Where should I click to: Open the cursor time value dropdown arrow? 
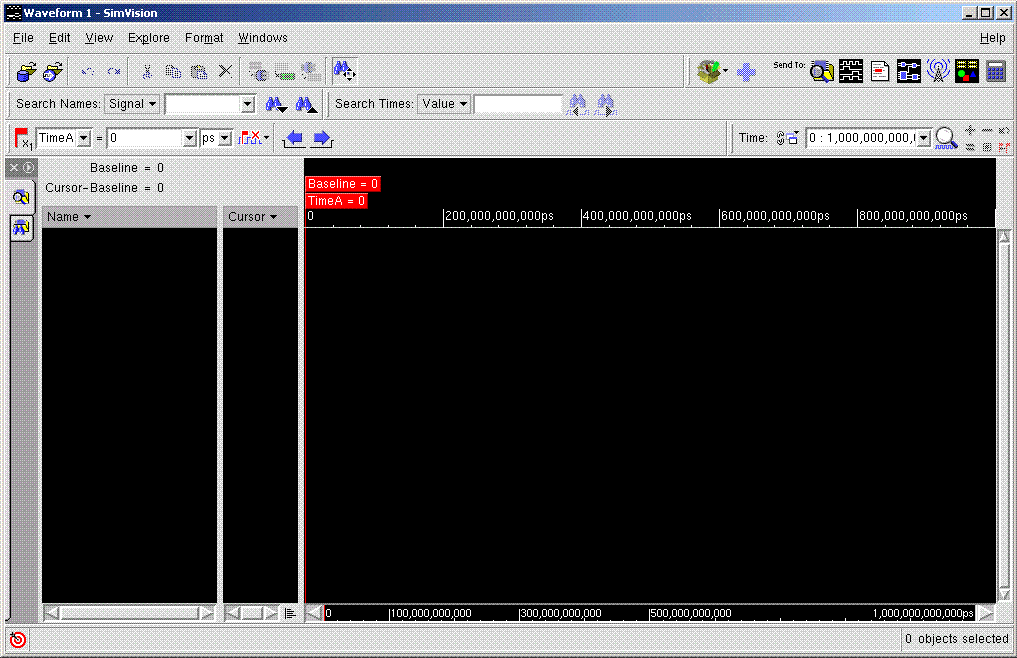coord(189,138)
